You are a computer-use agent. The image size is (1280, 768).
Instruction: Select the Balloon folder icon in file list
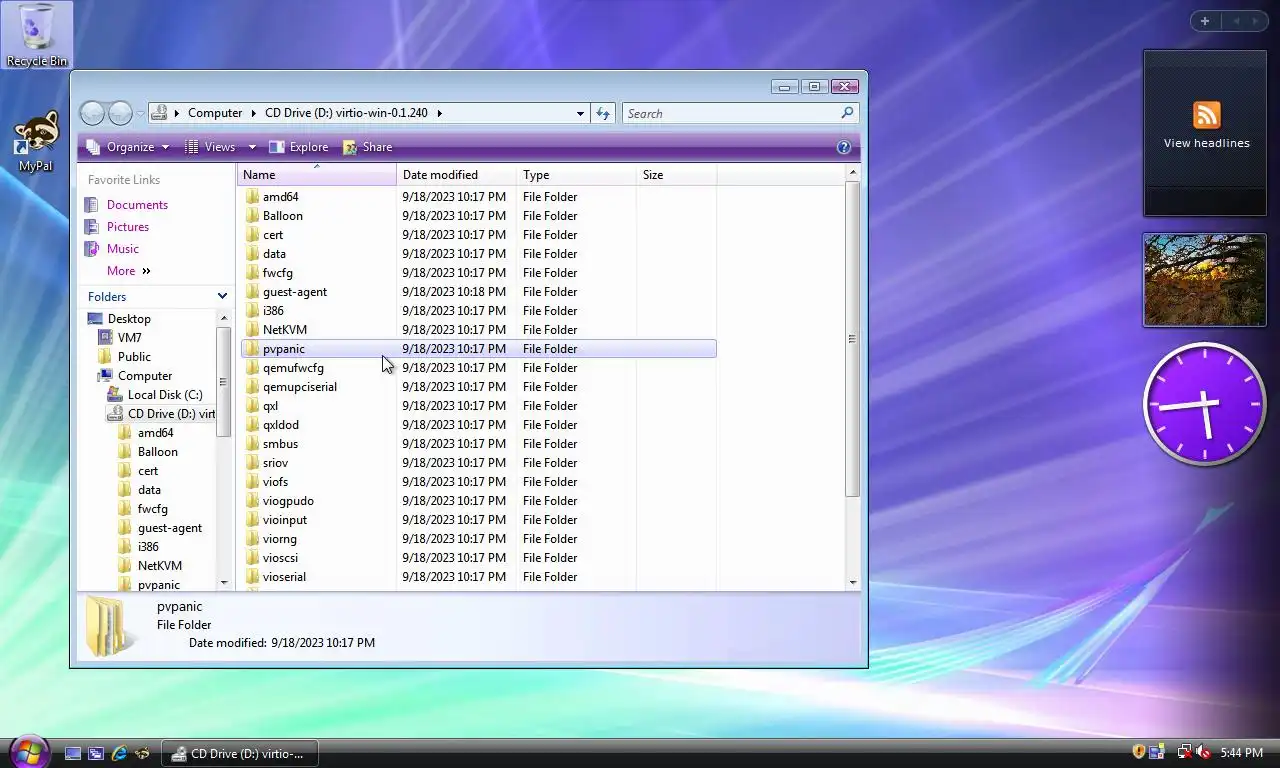[x=252, y=216]
